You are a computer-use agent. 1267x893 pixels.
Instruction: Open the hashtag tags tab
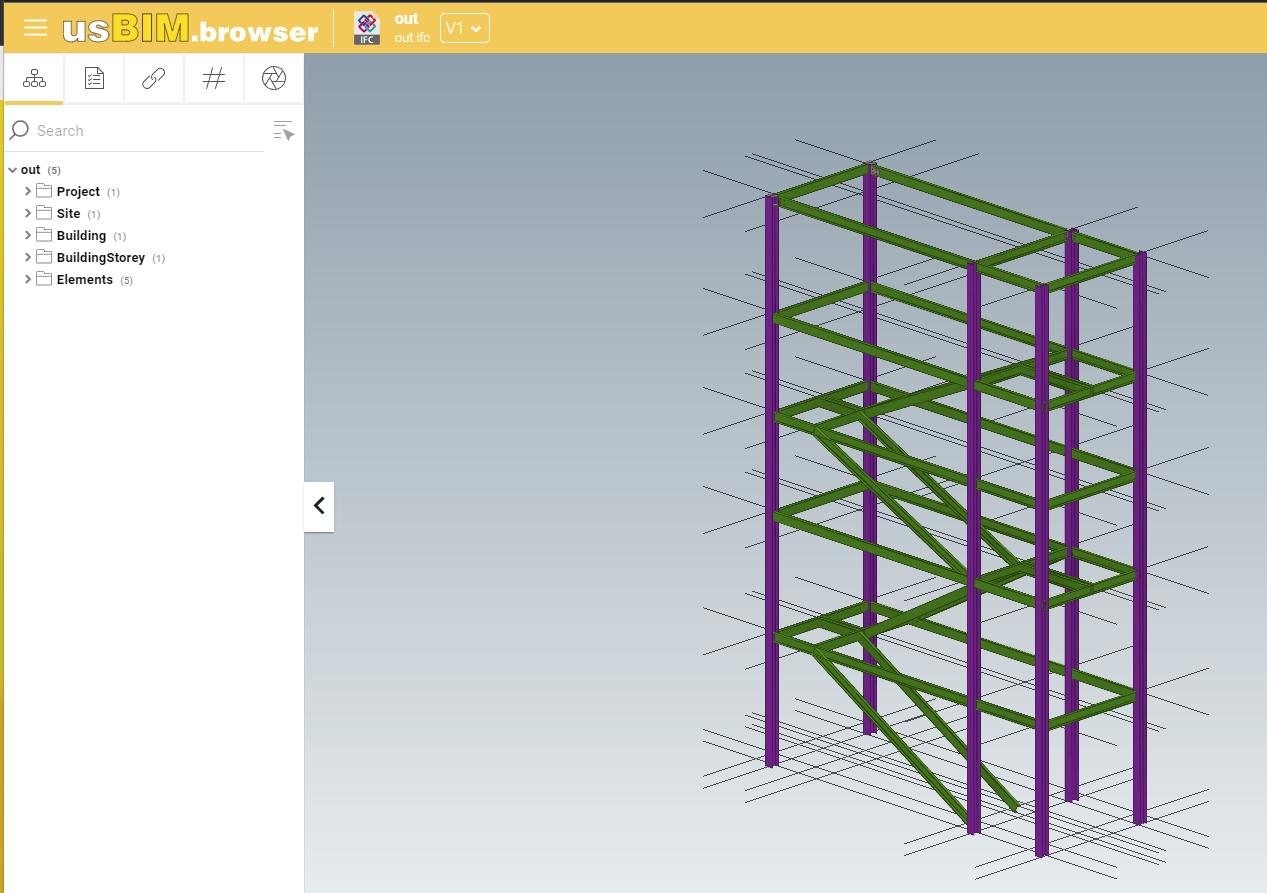[x=214, y=79]
